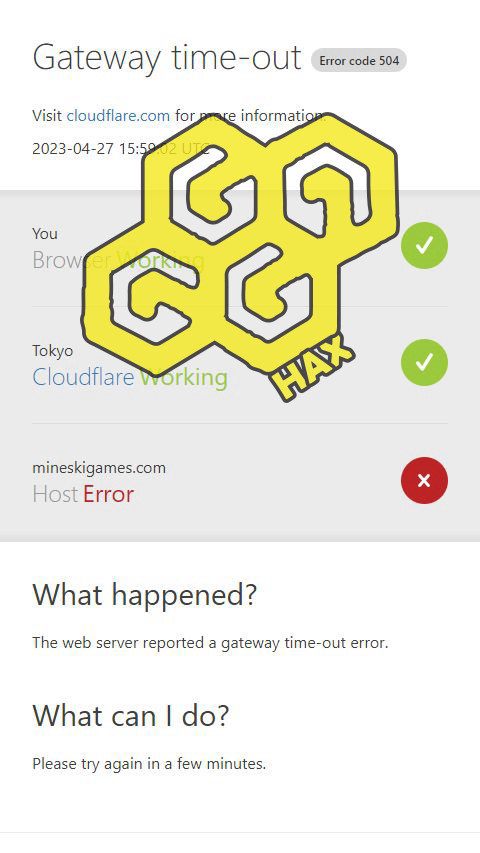
Task: Click the HAX label on the logo
Action: click(313, 367)
